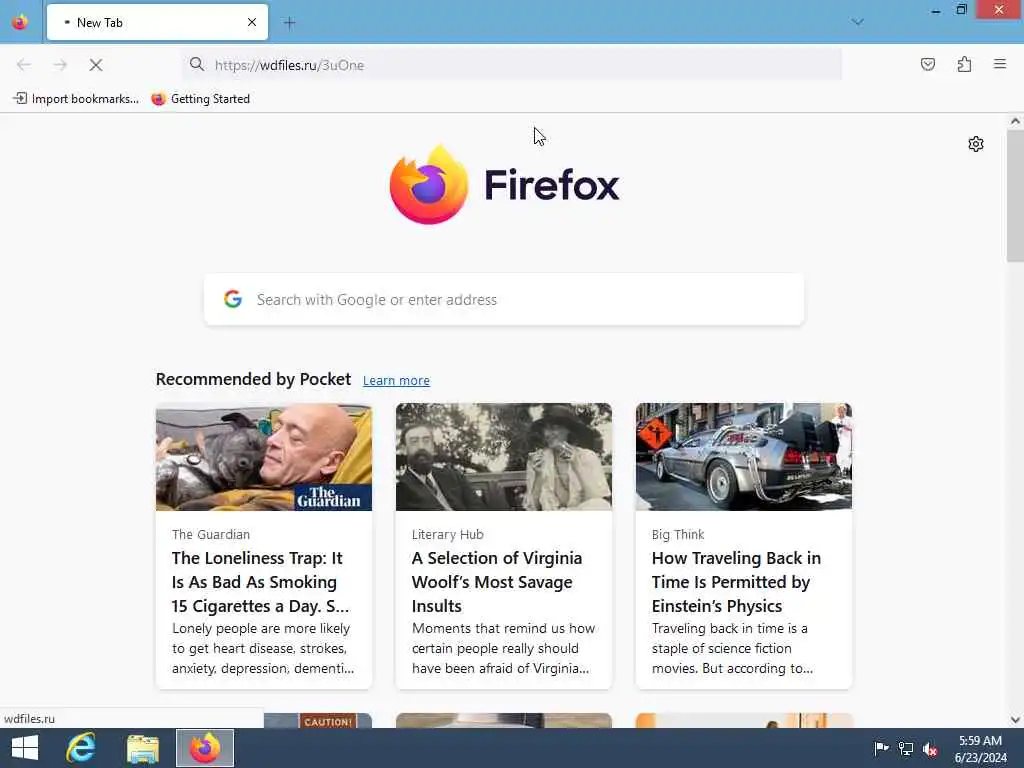Click the Big Think source label
The height and width of the screenshot is (768, 1024).
pos(678,534)
